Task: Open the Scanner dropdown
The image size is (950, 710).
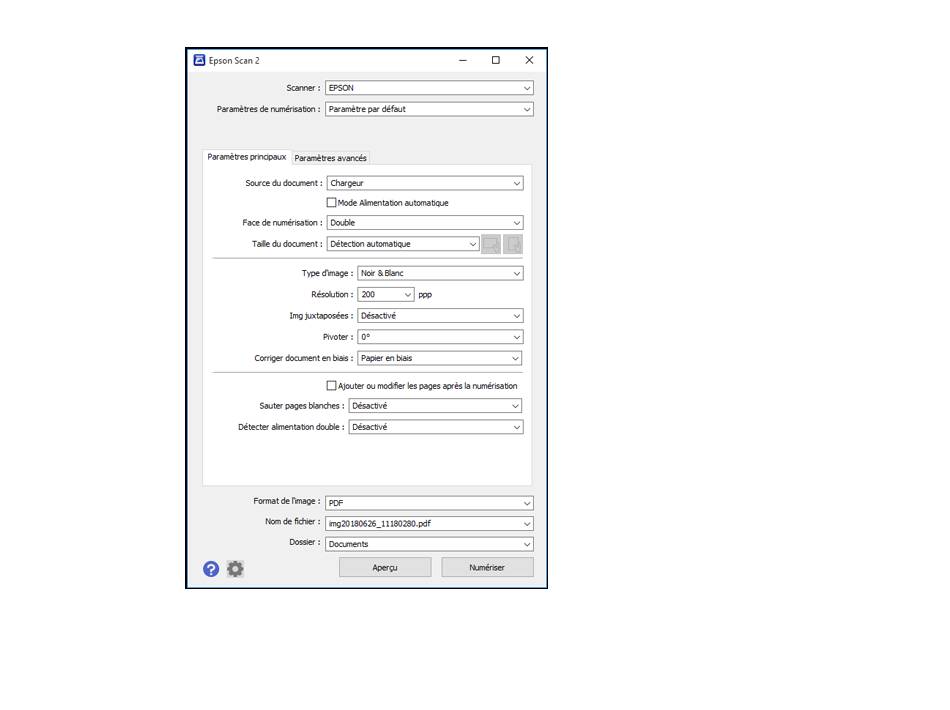Action: click(x=430, y=88)
